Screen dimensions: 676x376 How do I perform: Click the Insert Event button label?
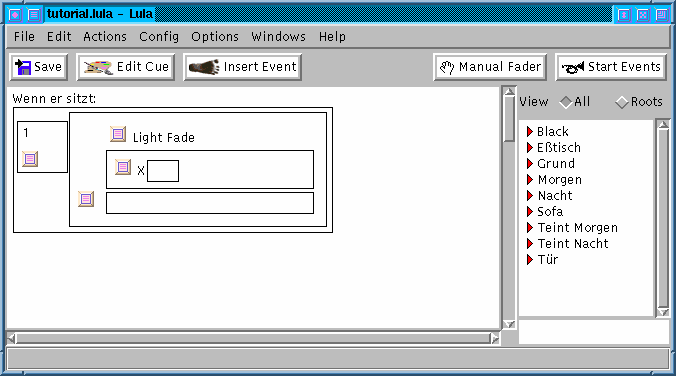tap(260, 67)
